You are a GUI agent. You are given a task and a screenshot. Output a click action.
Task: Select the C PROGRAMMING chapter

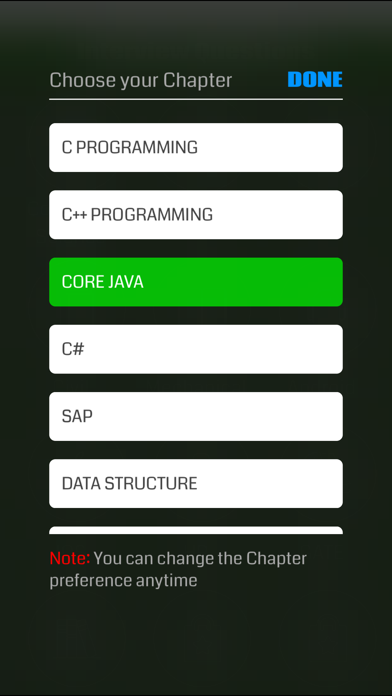[x=196, y=147]
